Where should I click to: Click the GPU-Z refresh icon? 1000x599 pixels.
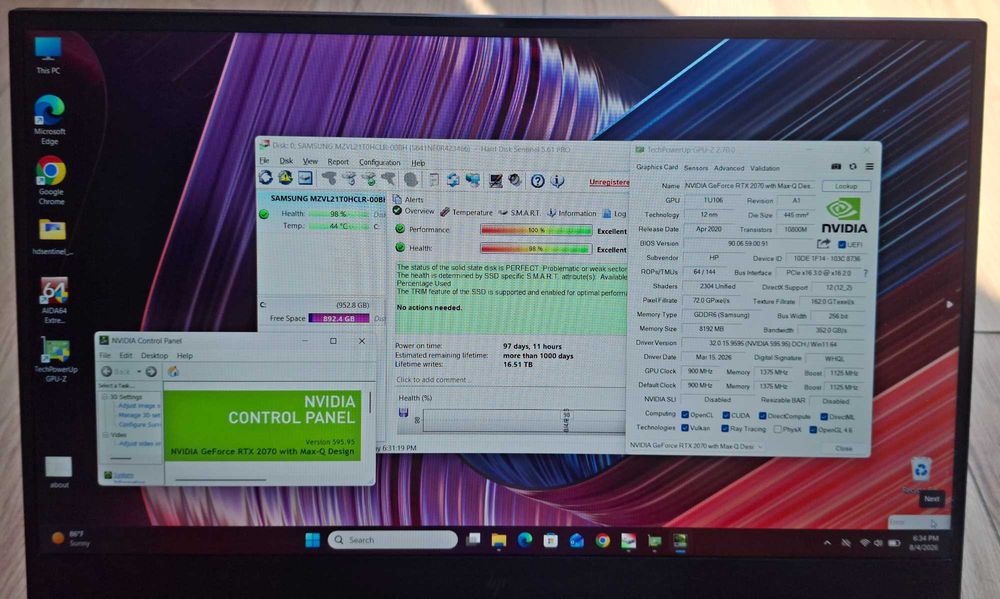coord(853,166)
